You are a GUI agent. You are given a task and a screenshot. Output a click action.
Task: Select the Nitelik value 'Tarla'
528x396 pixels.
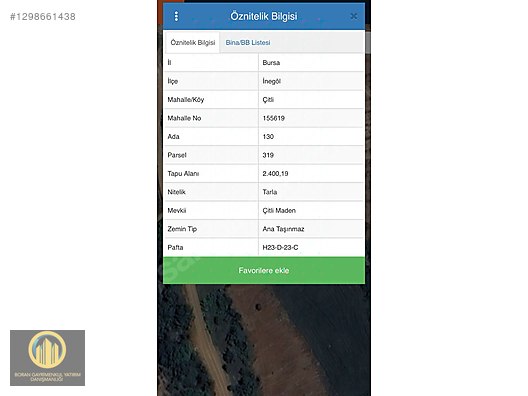tap(270, 192)
